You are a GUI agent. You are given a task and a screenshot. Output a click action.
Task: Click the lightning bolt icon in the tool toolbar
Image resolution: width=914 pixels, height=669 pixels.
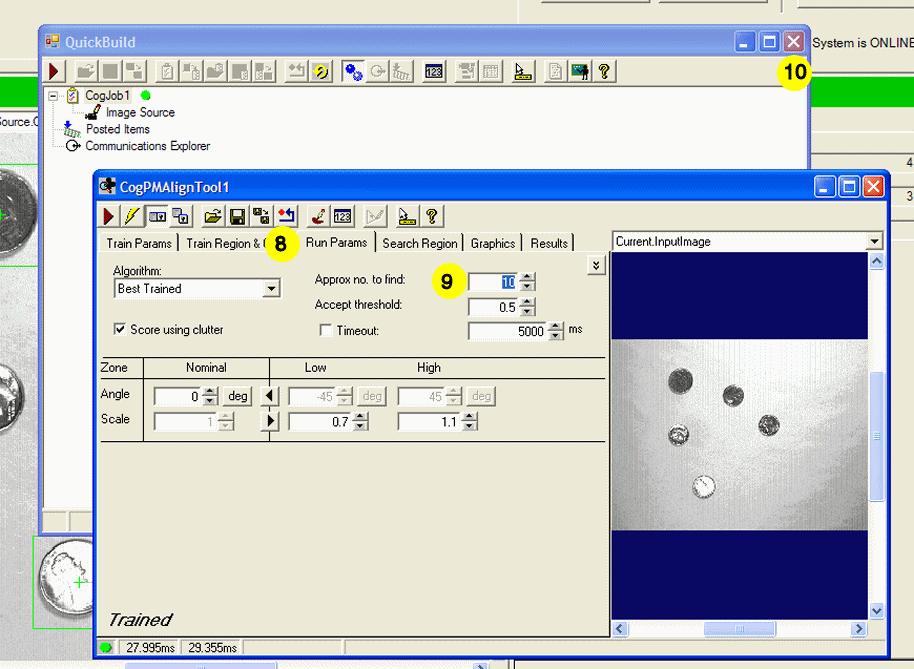(x=132, y=216)
